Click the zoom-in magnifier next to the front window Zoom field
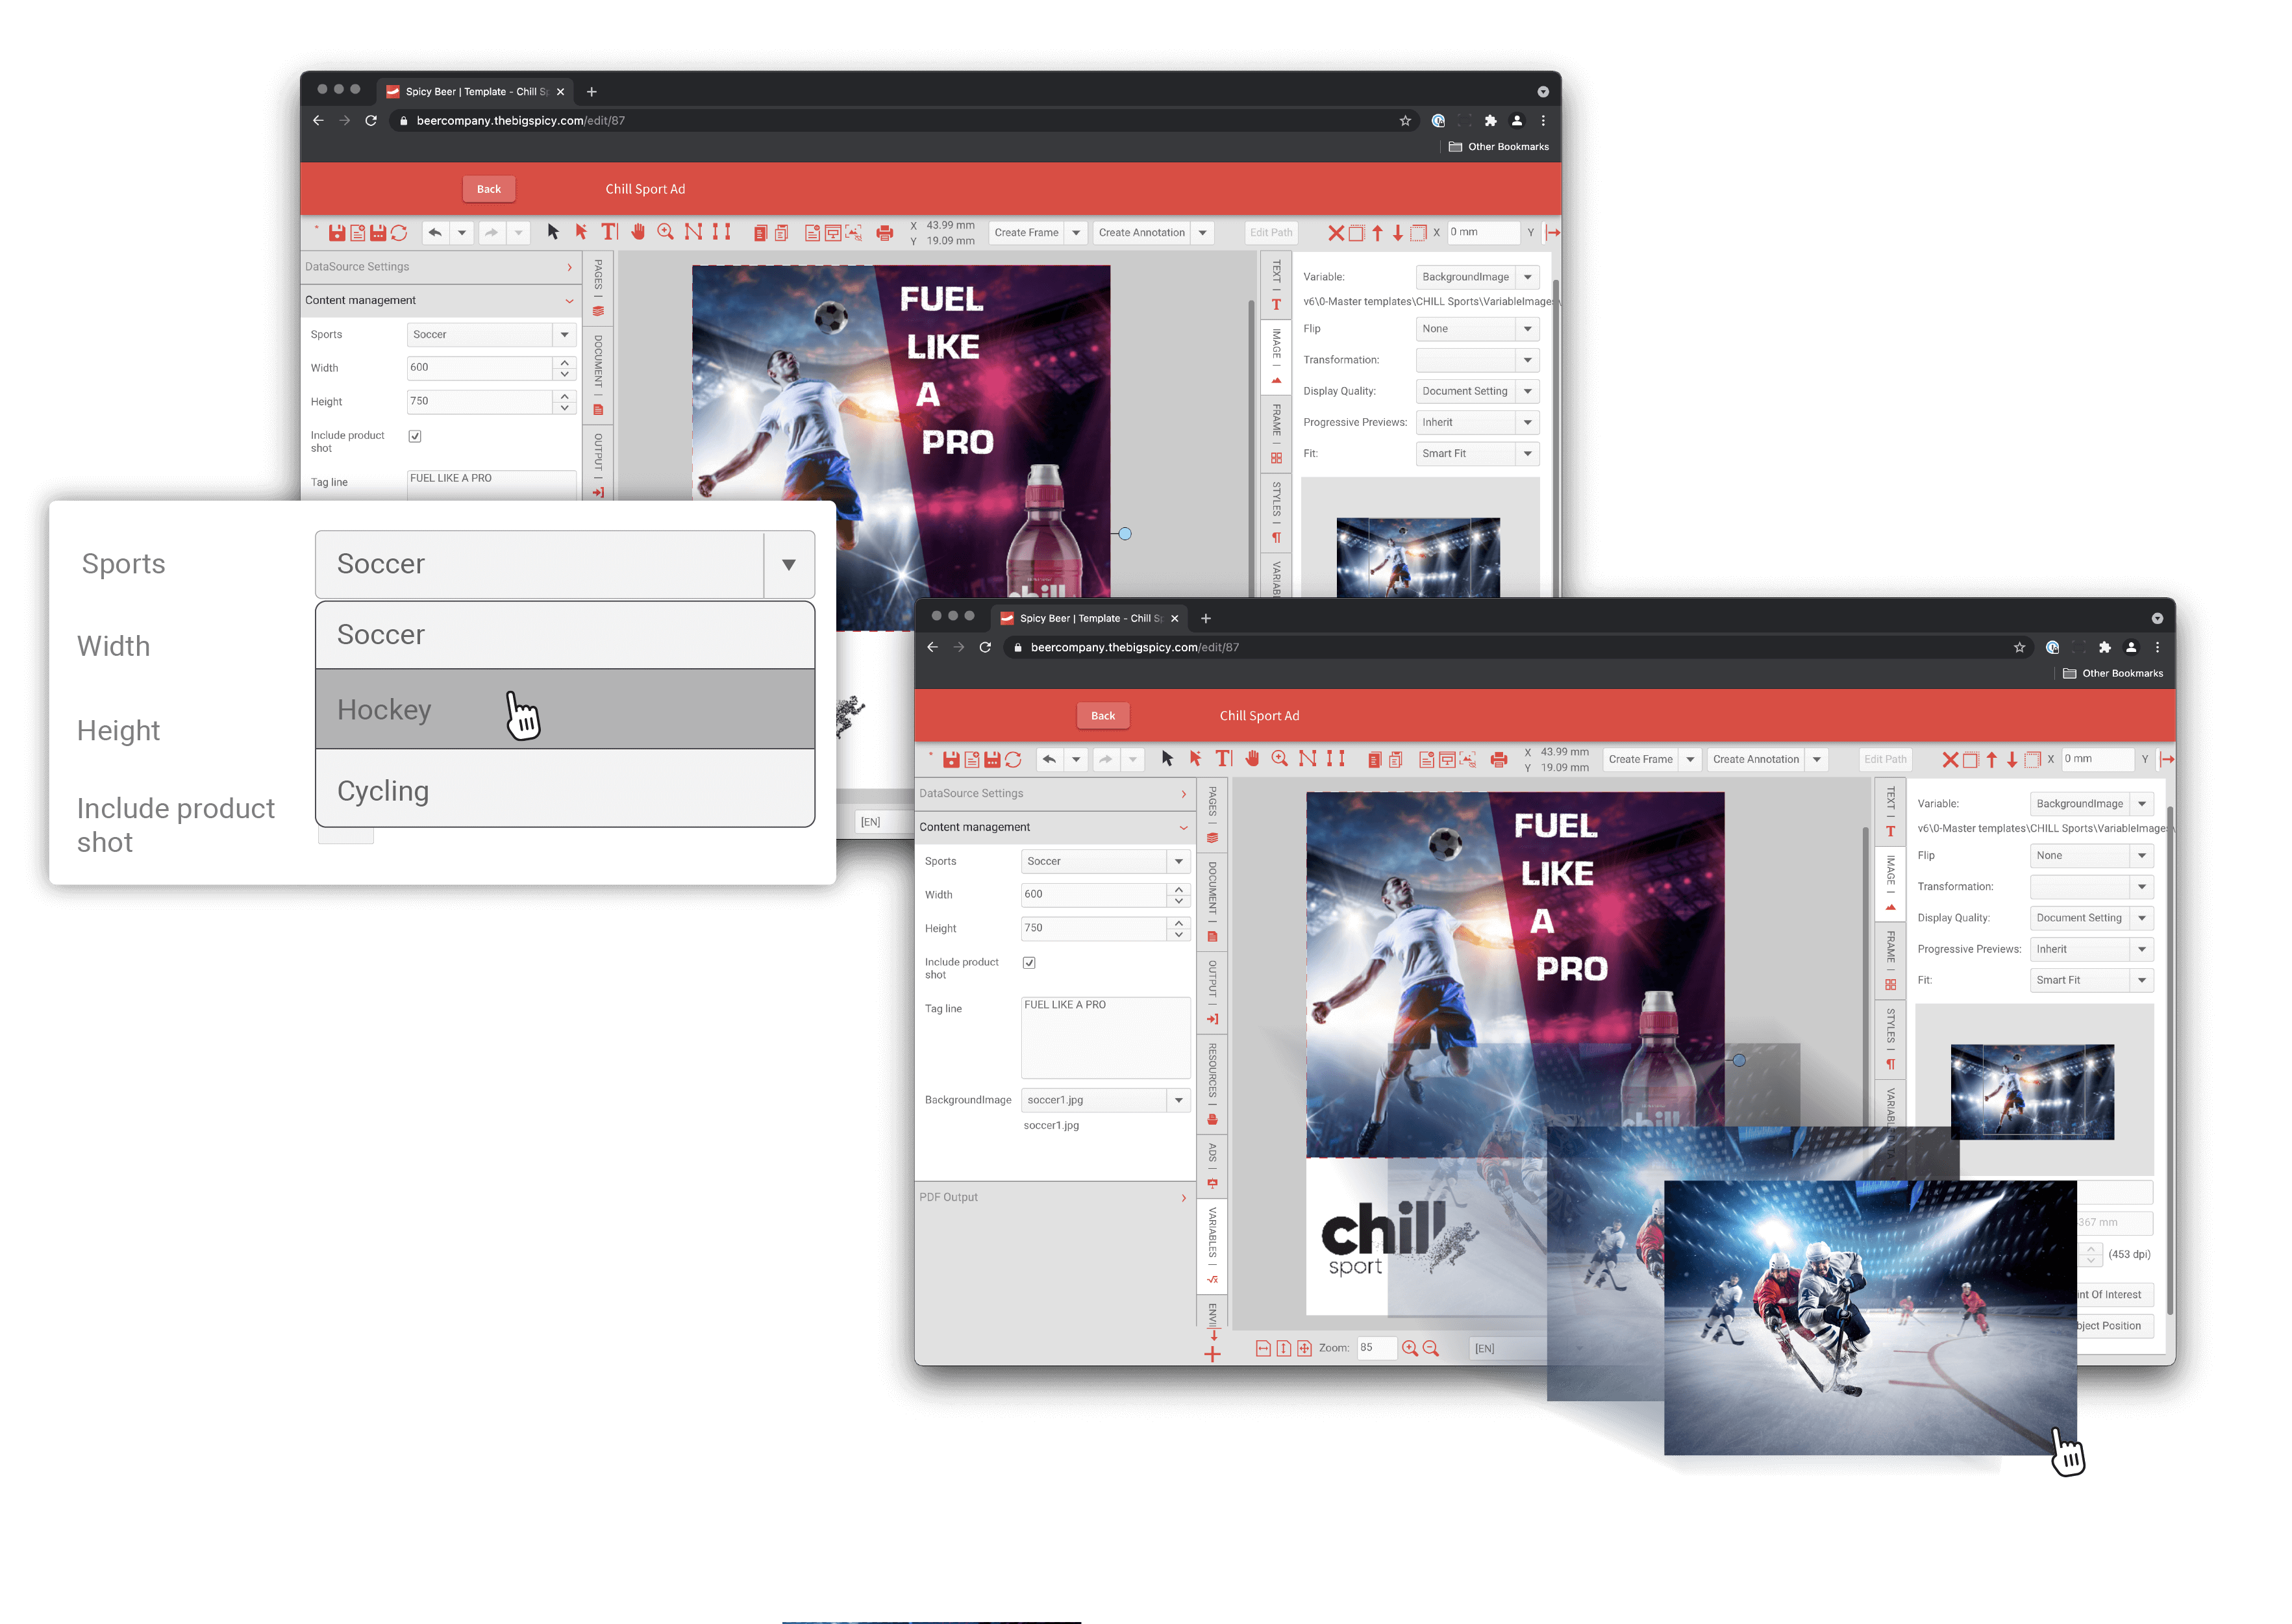This screenshot has width=2292, height=1624. tap(1410, 1348)
